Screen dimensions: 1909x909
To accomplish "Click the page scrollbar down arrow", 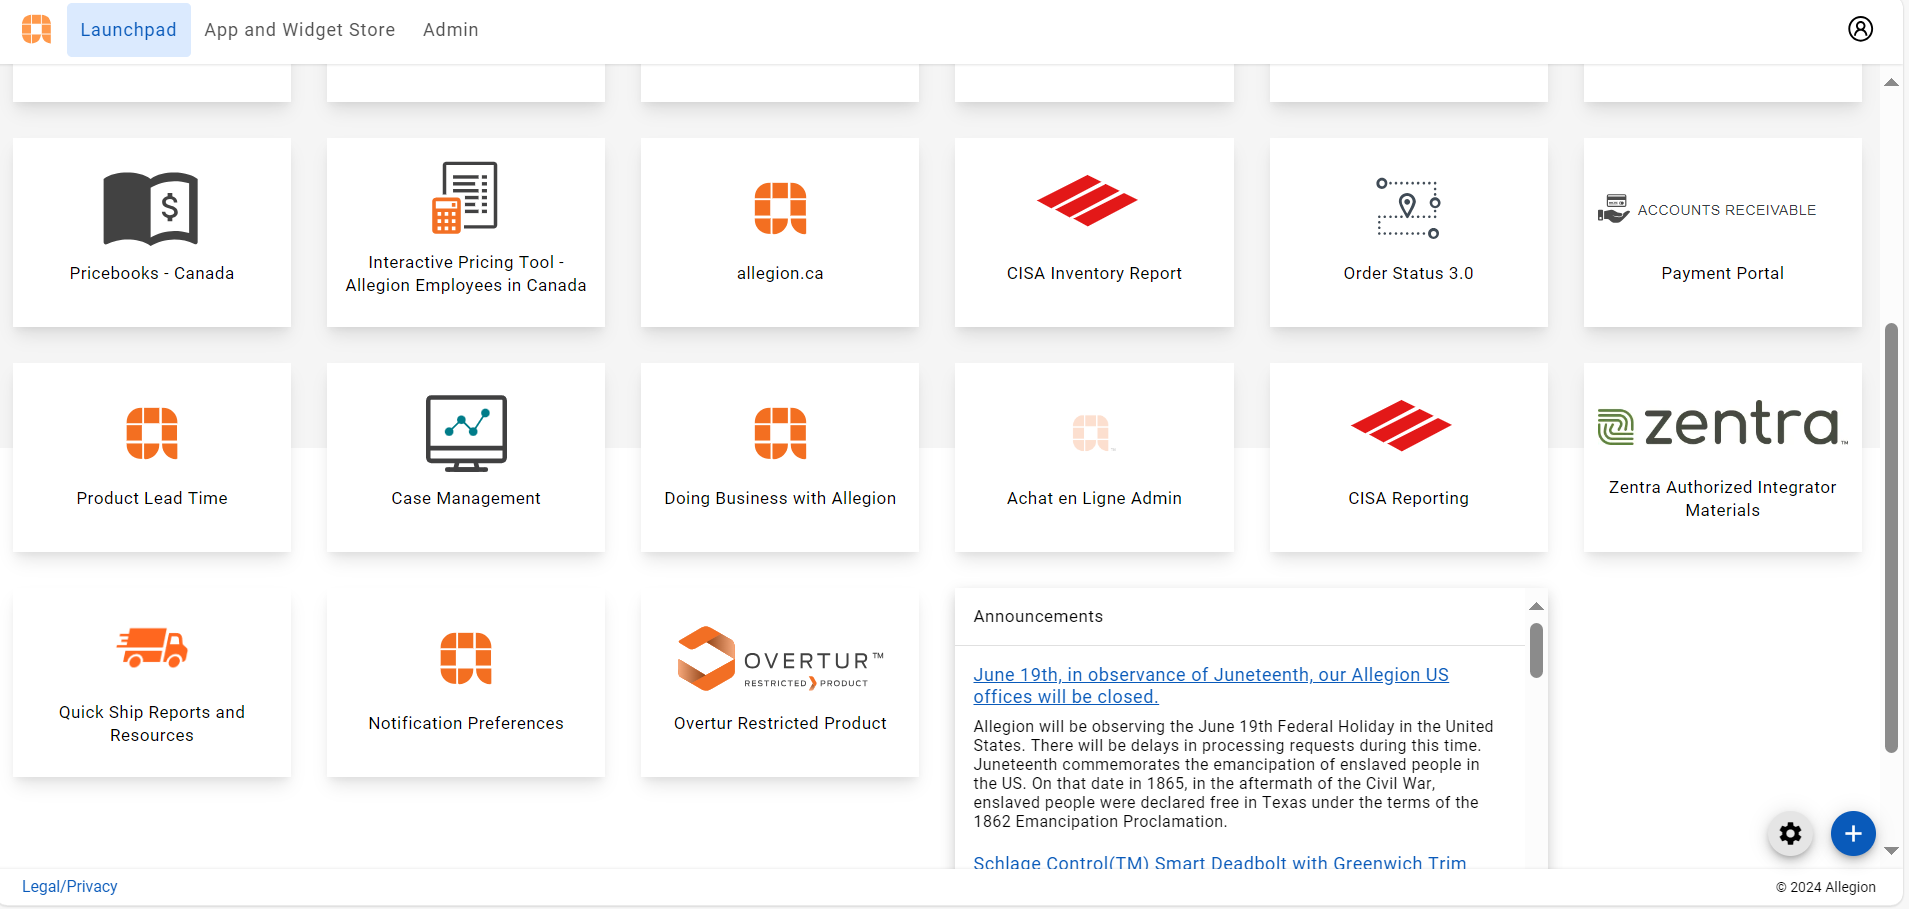I will pos(1891,851).
